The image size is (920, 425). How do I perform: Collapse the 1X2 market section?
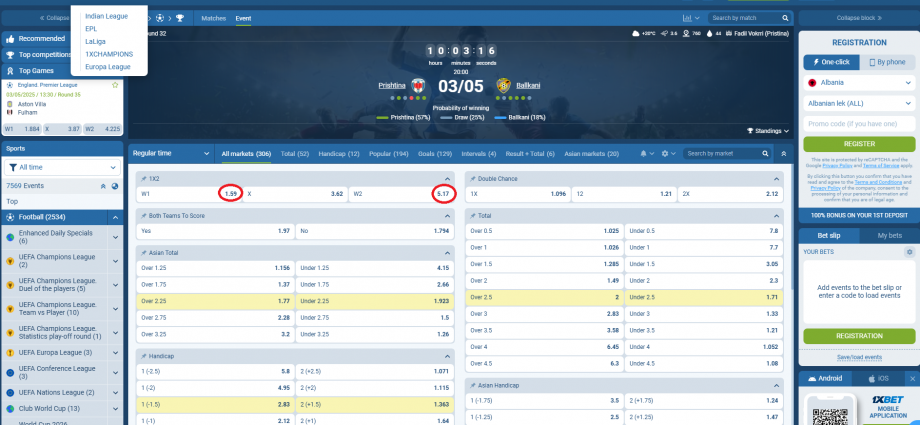[447, 179]
